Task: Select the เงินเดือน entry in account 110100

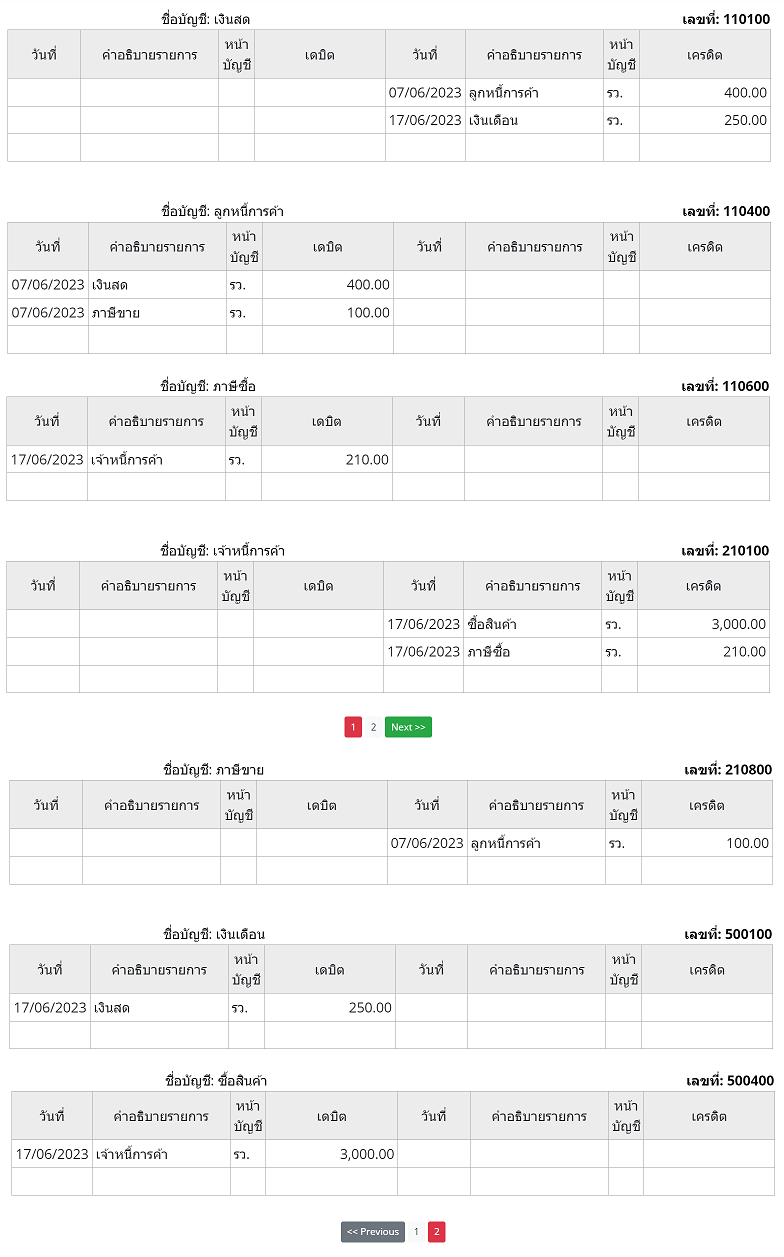Action: tap(493, 120)
